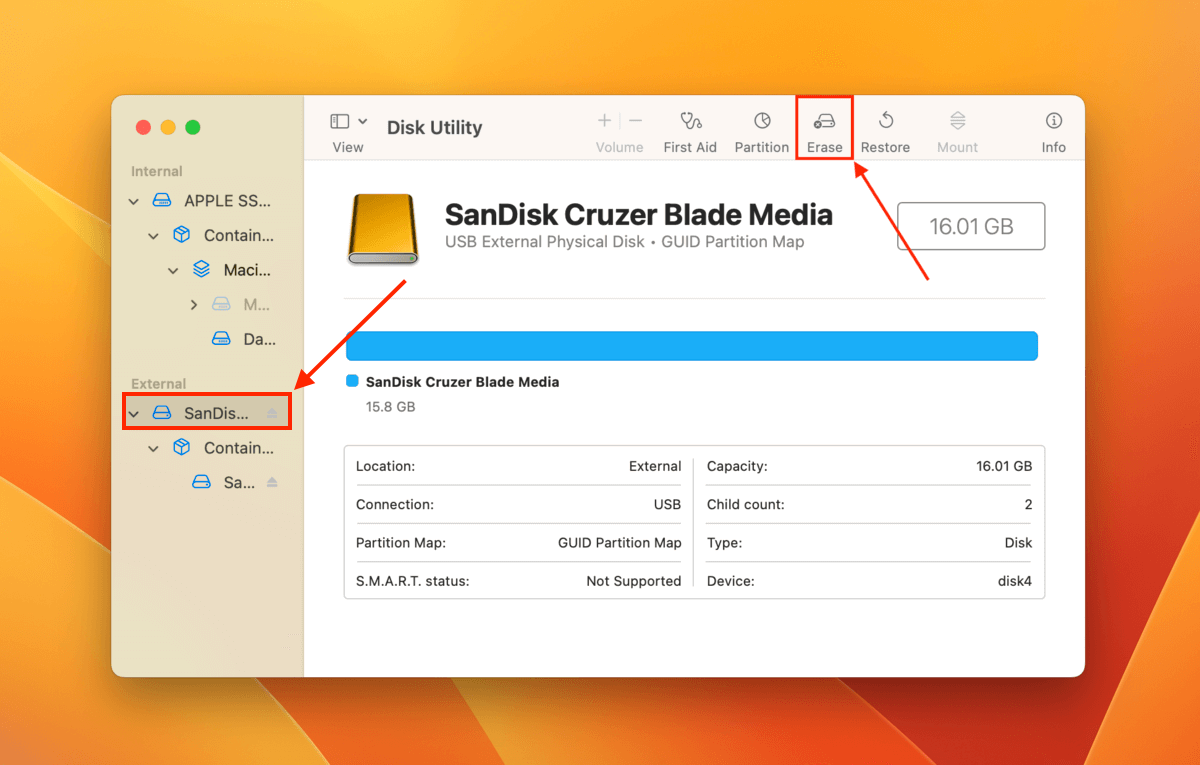This screenshot has height=765, width=1200.
Task: Show disk Info panel
Action: pyautogui.click(x=1054, y=131)
